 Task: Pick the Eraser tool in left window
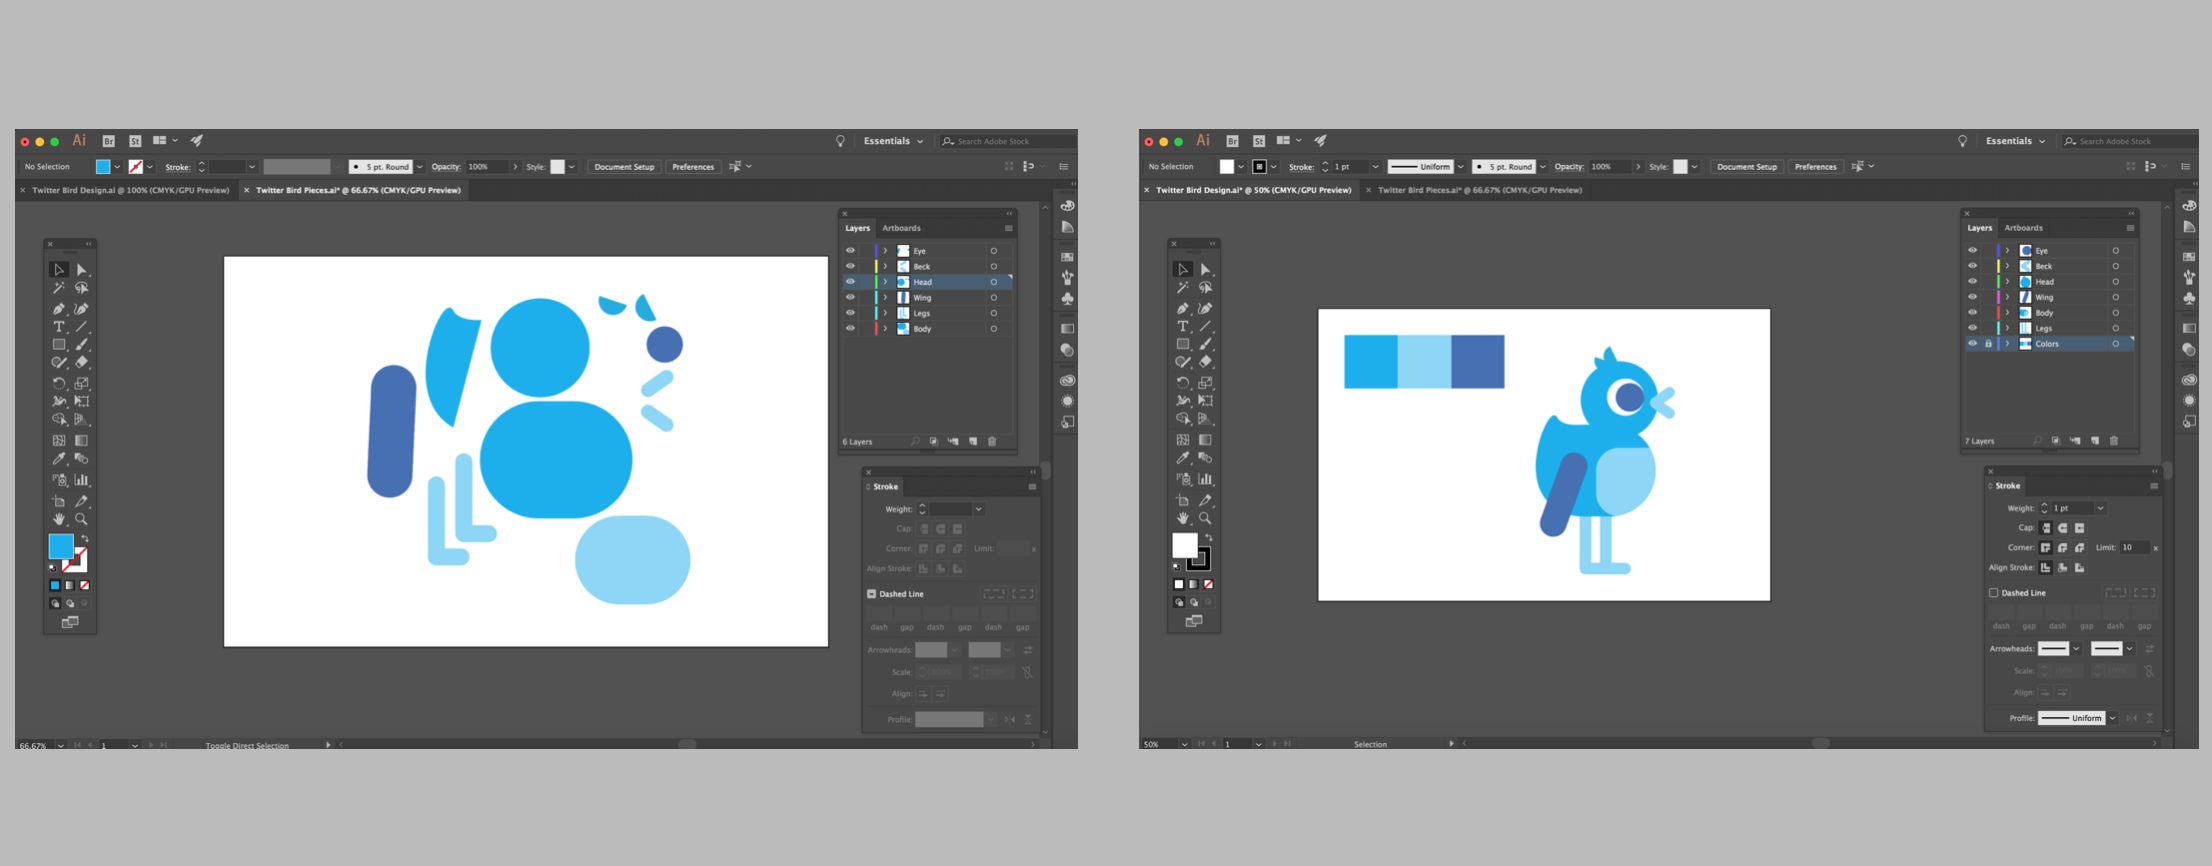[x=82, y=363]
